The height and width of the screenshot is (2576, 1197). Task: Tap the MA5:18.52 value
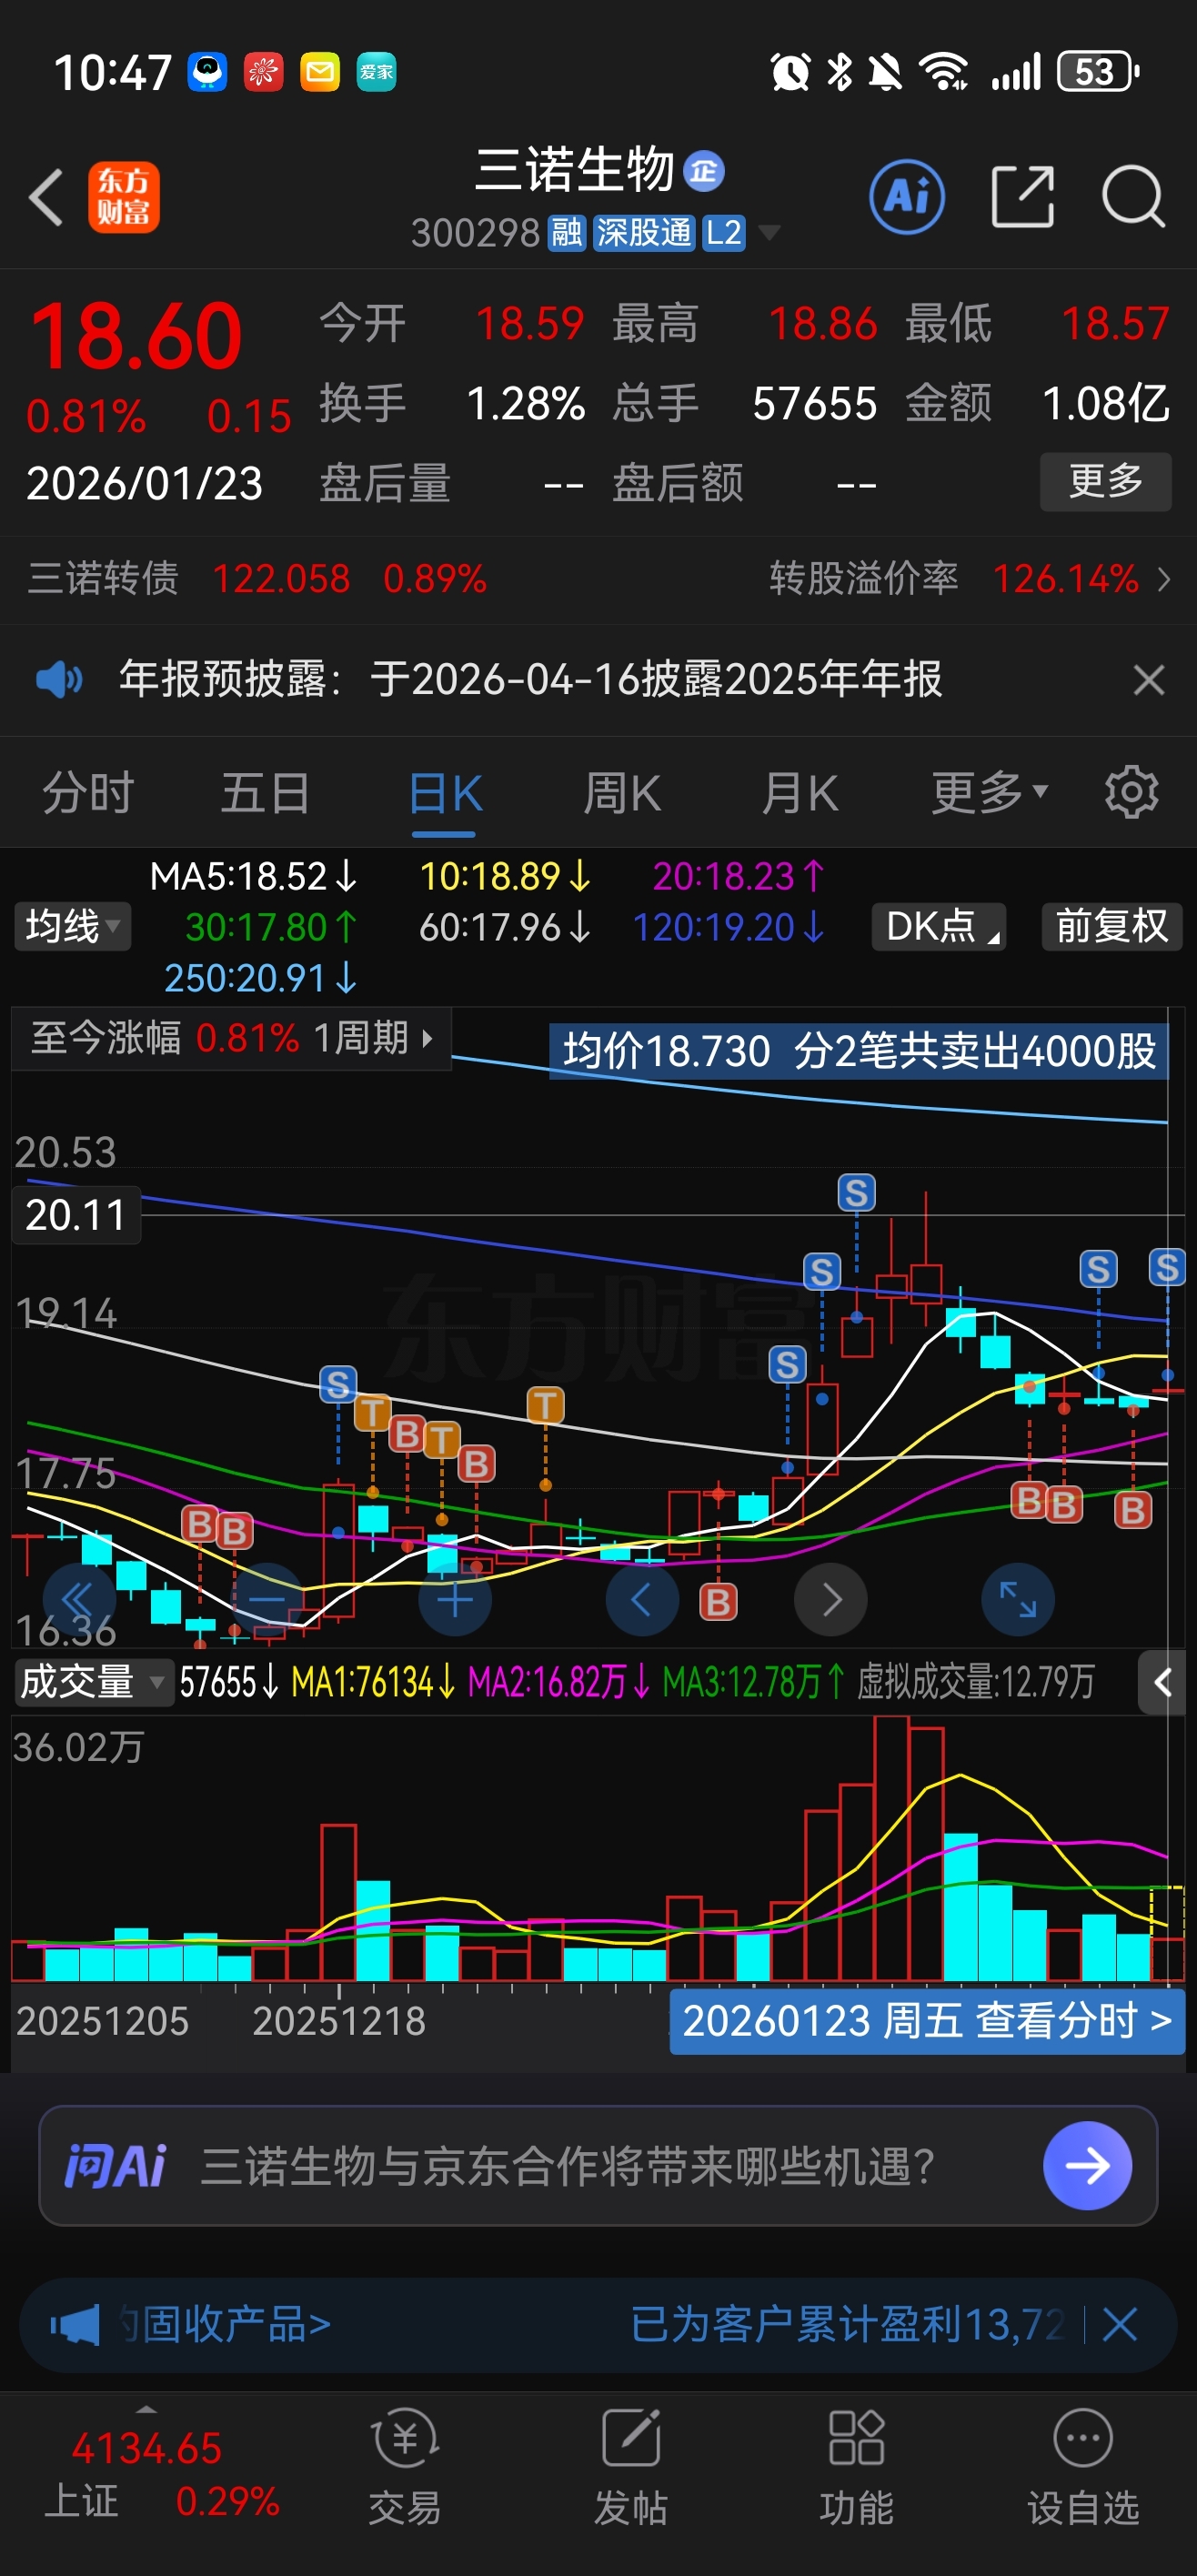pos(253,876)
